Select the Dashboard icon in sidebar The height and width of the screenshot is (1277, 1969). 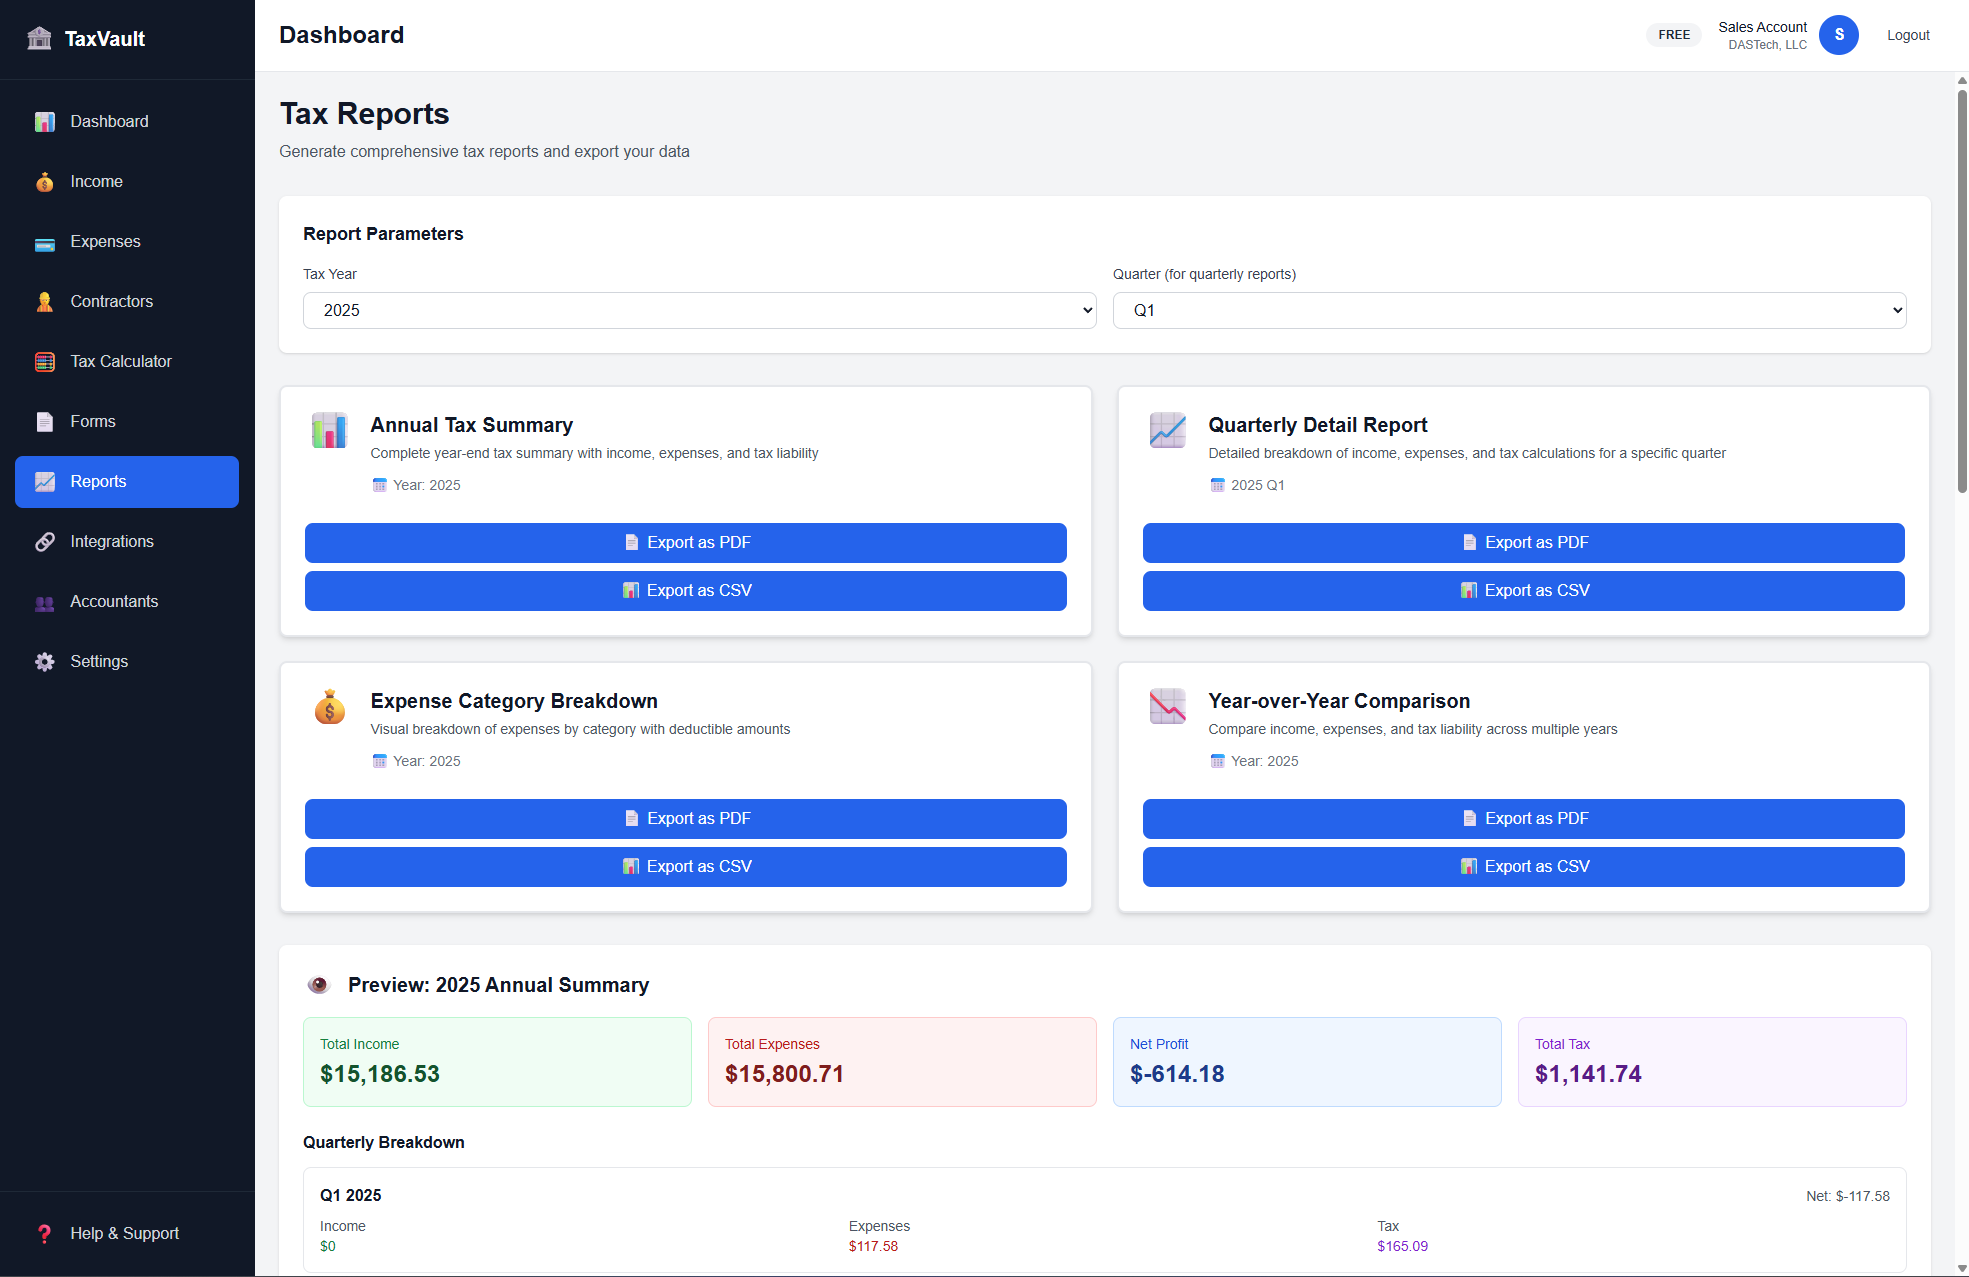(x=45, y=121)
